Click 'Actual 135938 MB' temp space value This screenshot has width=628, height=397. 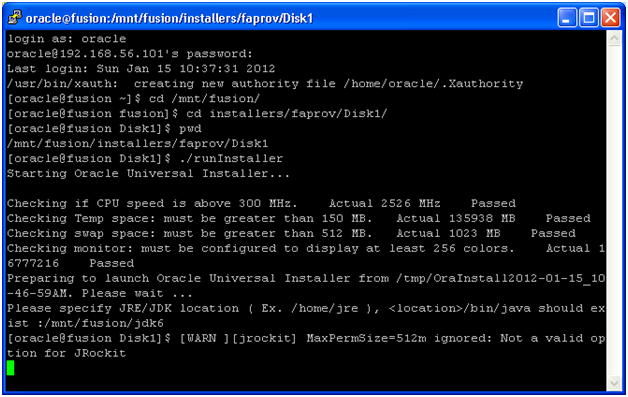(x=456, y=218)
